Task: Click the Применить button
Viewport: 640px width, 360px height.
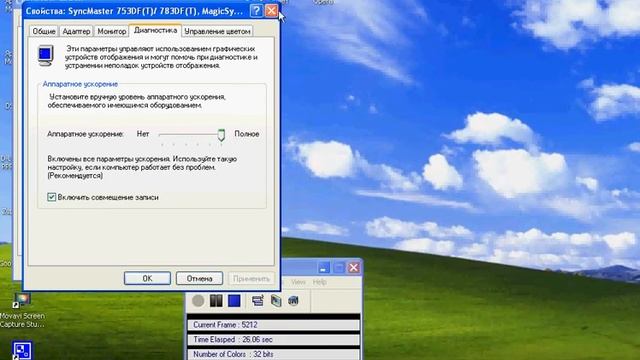Action: coord(251,278)
